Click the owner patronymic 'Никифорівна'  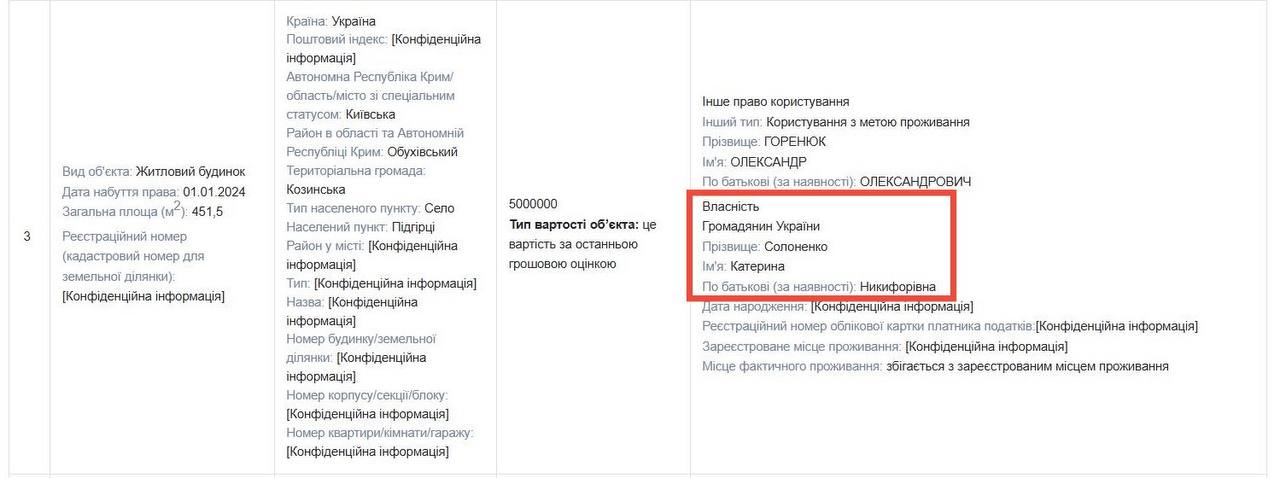(x=898, y=286)
